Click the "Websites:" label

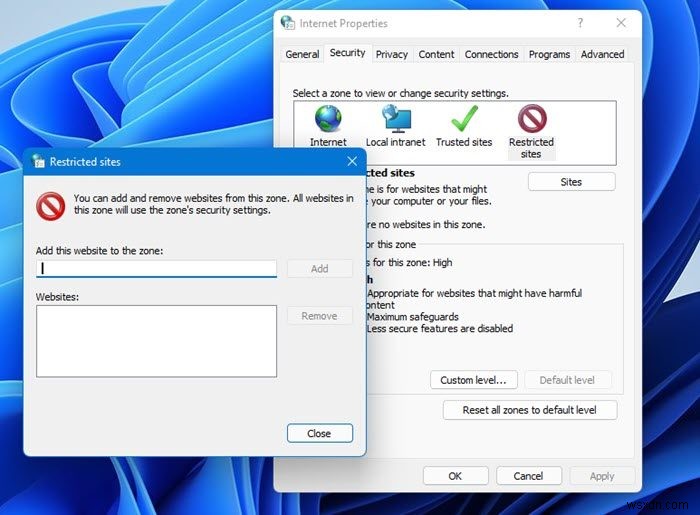[57, 297]
